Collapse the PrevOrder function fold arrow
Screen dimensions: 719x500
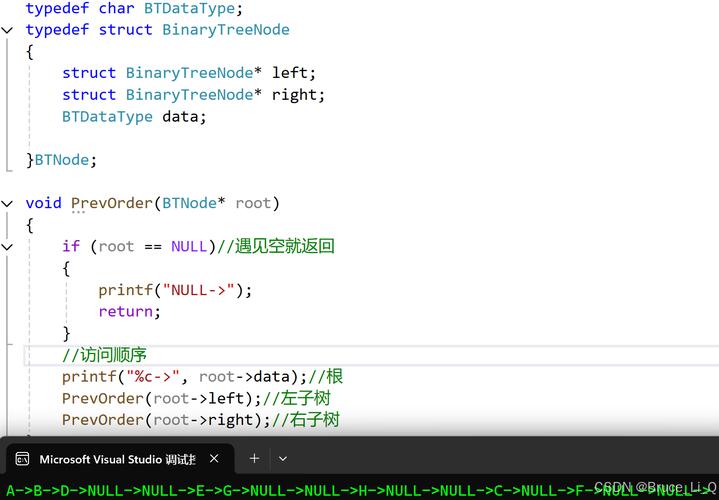(x=7, y=204)
